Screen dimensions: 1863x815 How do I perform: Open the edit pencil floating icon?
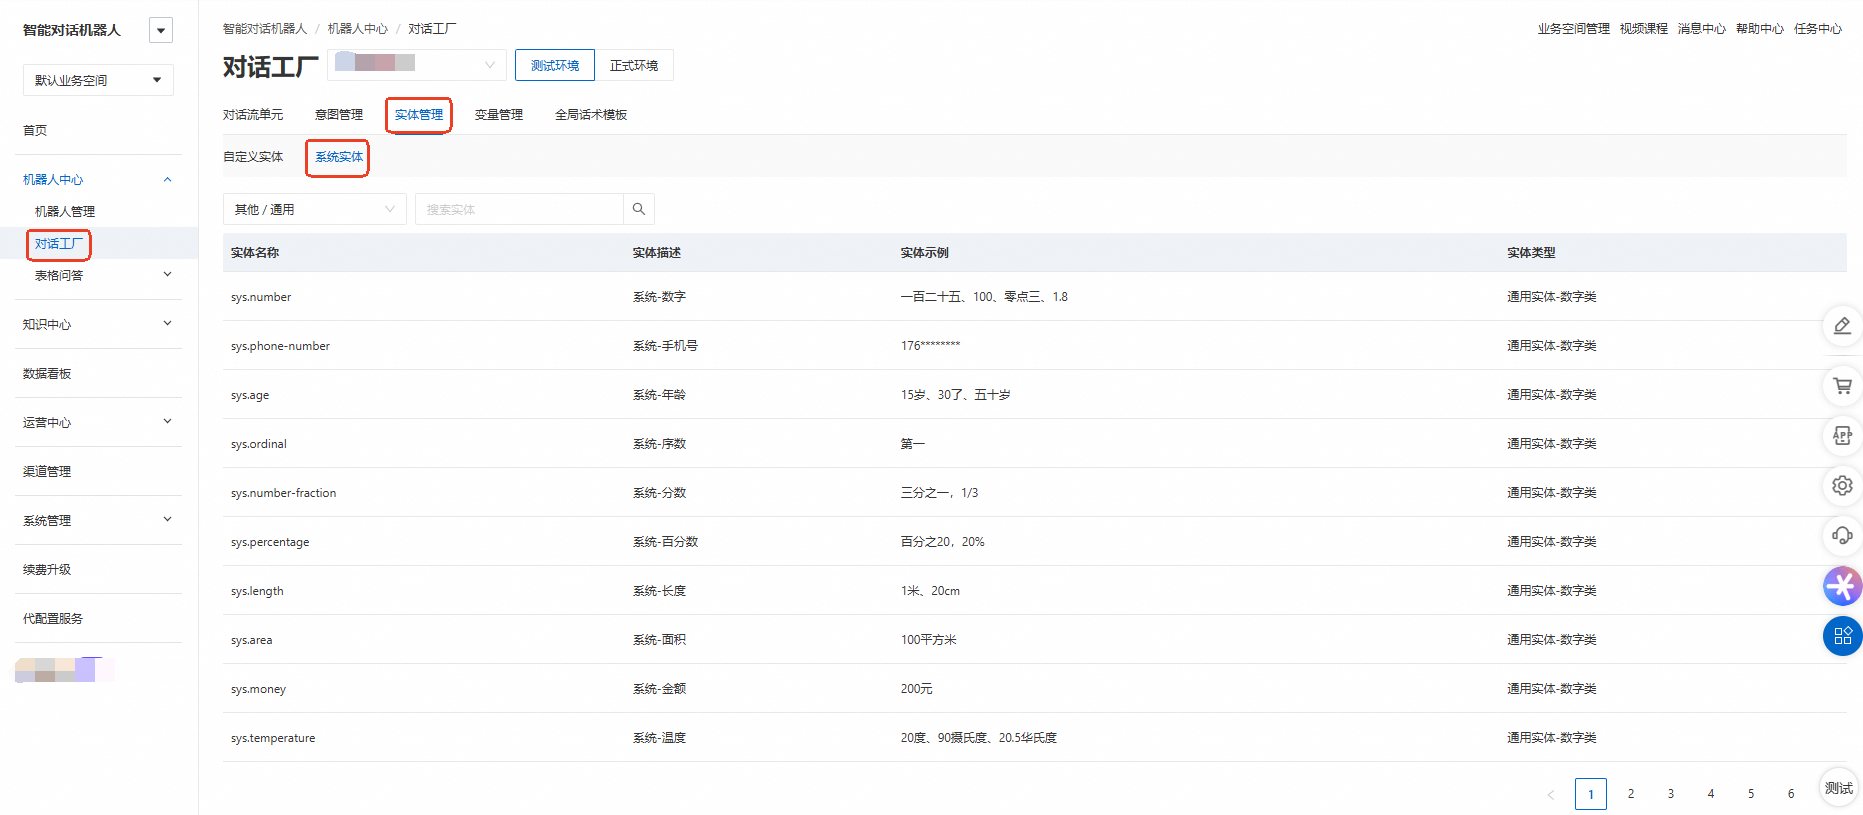(x=1842, y=326)
